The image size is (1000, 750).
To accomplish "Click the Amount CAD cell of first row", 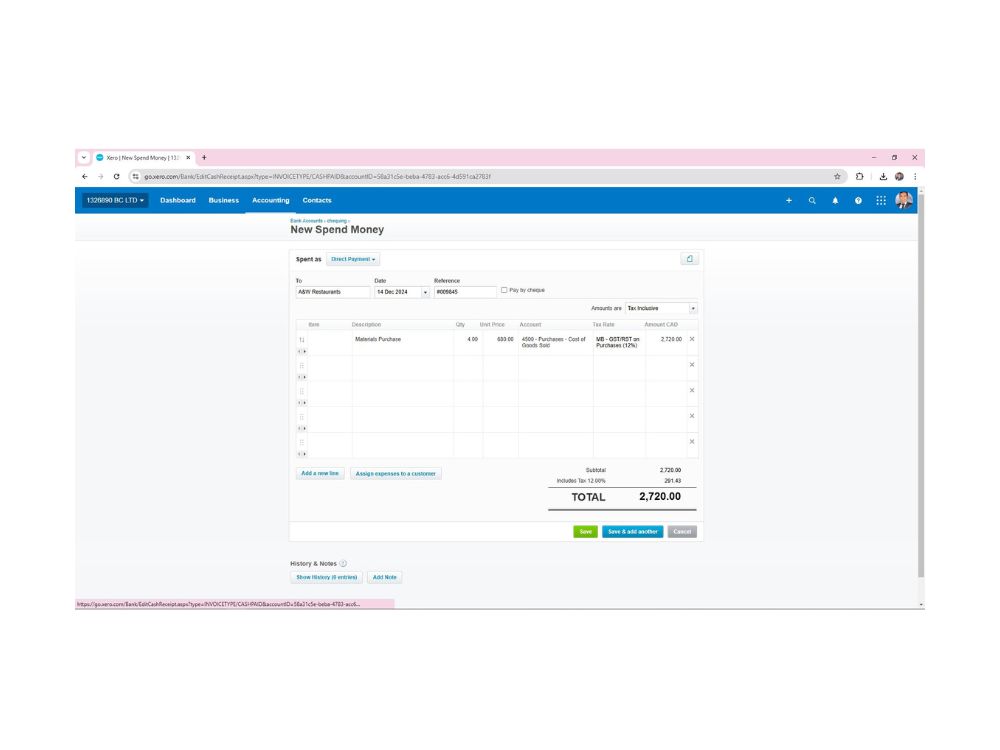I will point(665,342).
